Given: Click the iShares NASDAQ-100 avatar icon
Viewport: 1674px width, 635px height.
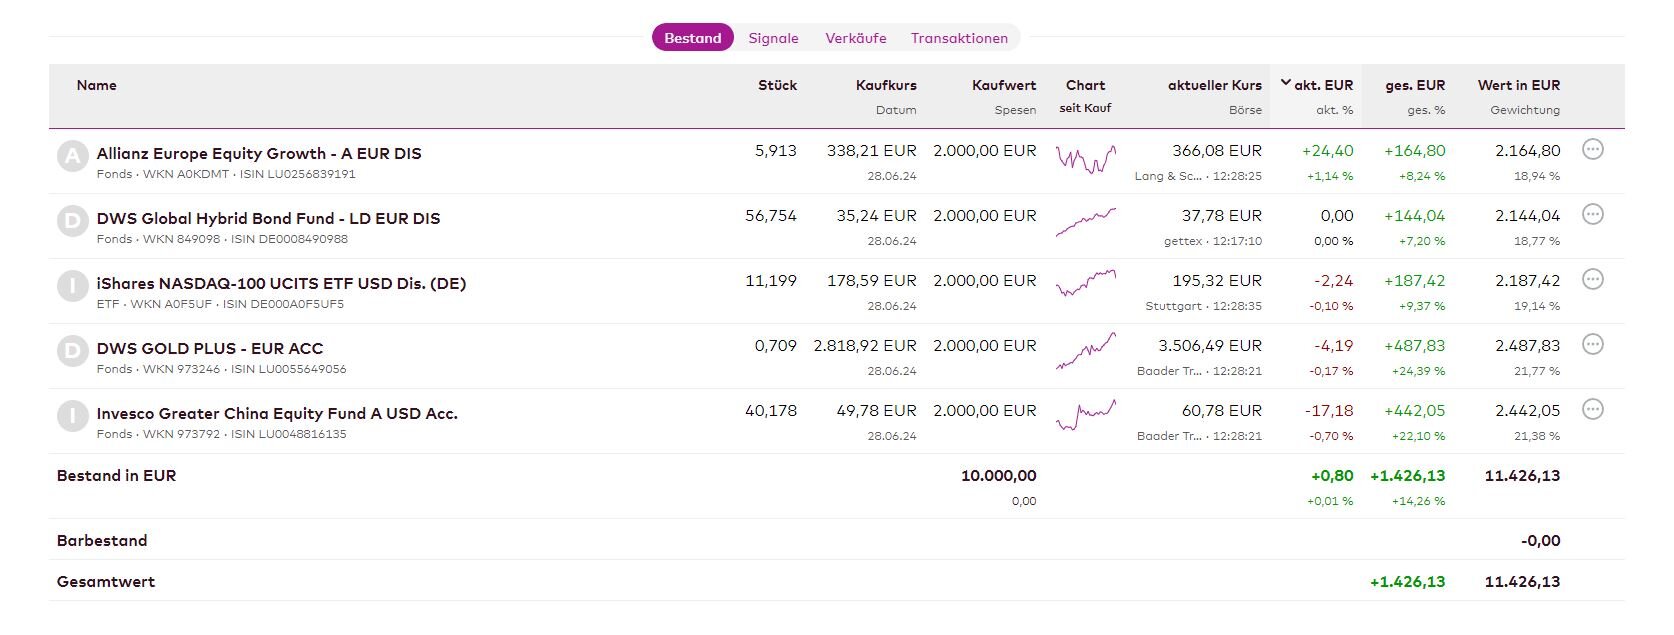Looking at the screenshot, I should tap(72, 287).
